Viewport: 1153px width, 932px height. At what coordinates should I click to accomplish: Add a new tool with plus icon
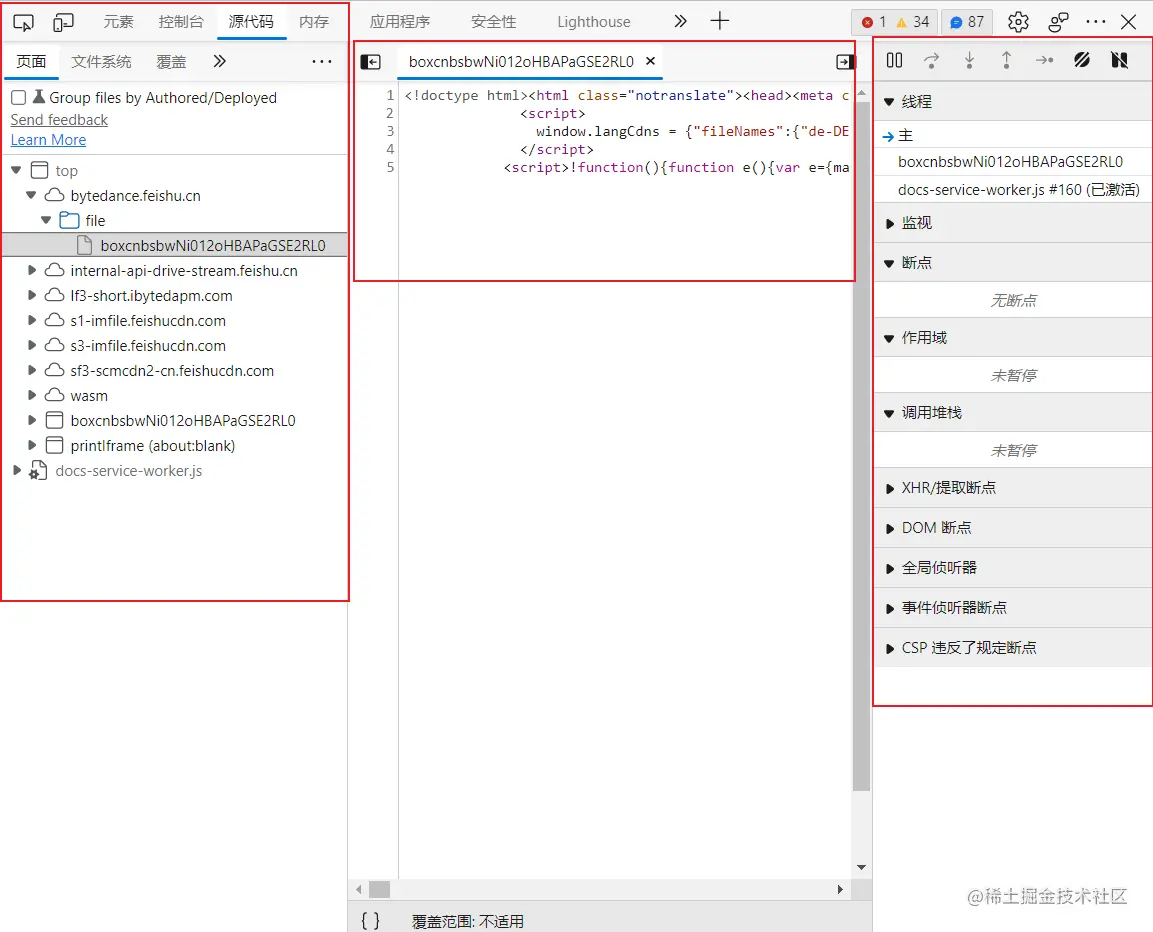coord(719,21)
